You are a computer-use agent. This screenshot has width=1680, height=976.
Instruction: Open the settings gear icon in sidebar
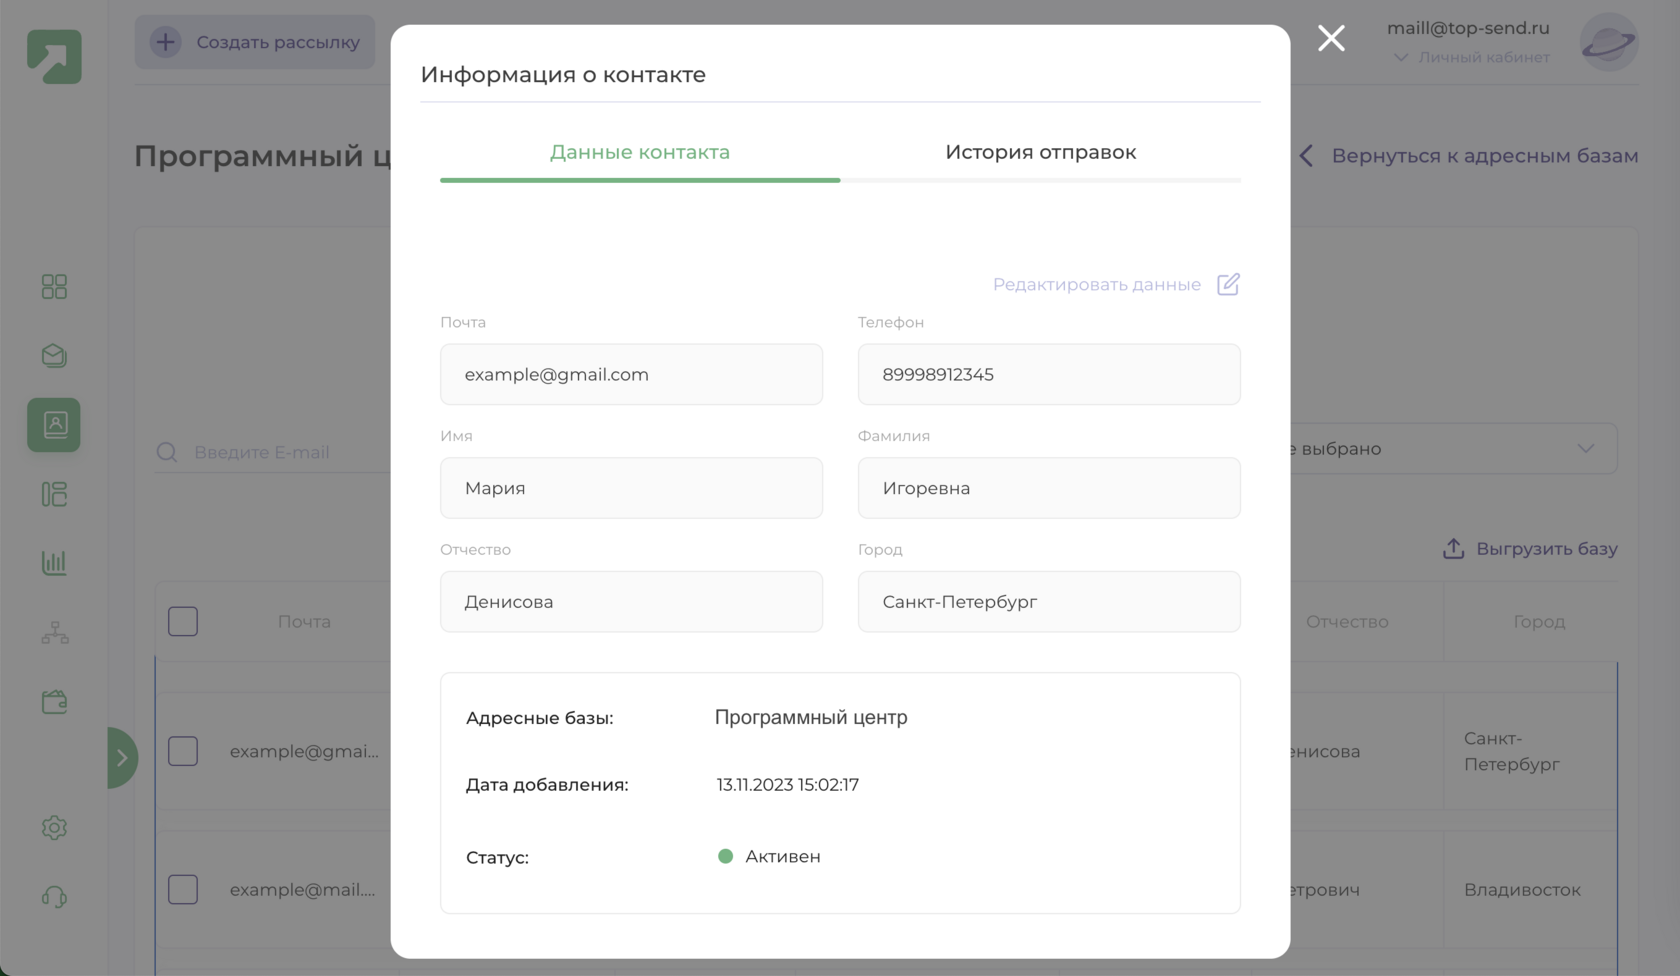tap(54, 828)
